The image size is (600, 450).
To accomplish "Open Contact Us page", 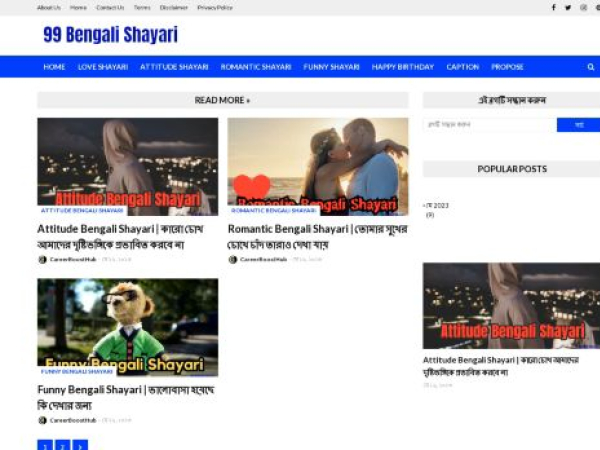I will pos(110,7).
